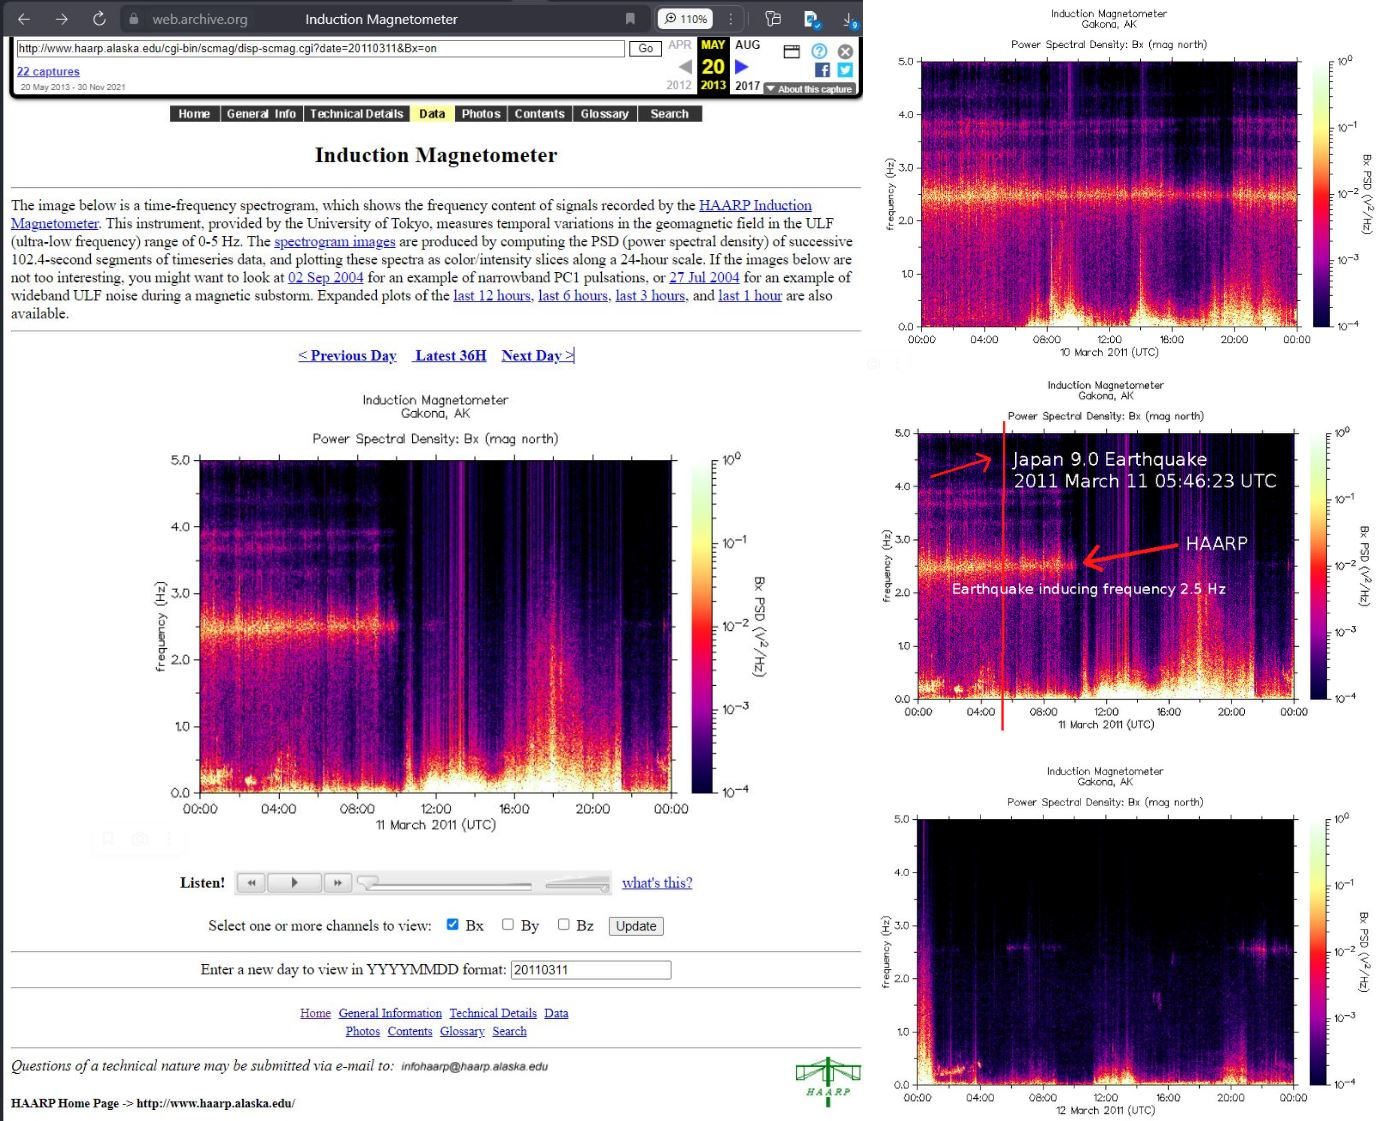Open the spectrogram images link
This screenshot has width=1389, height=1121.
(x=335, y=241)
